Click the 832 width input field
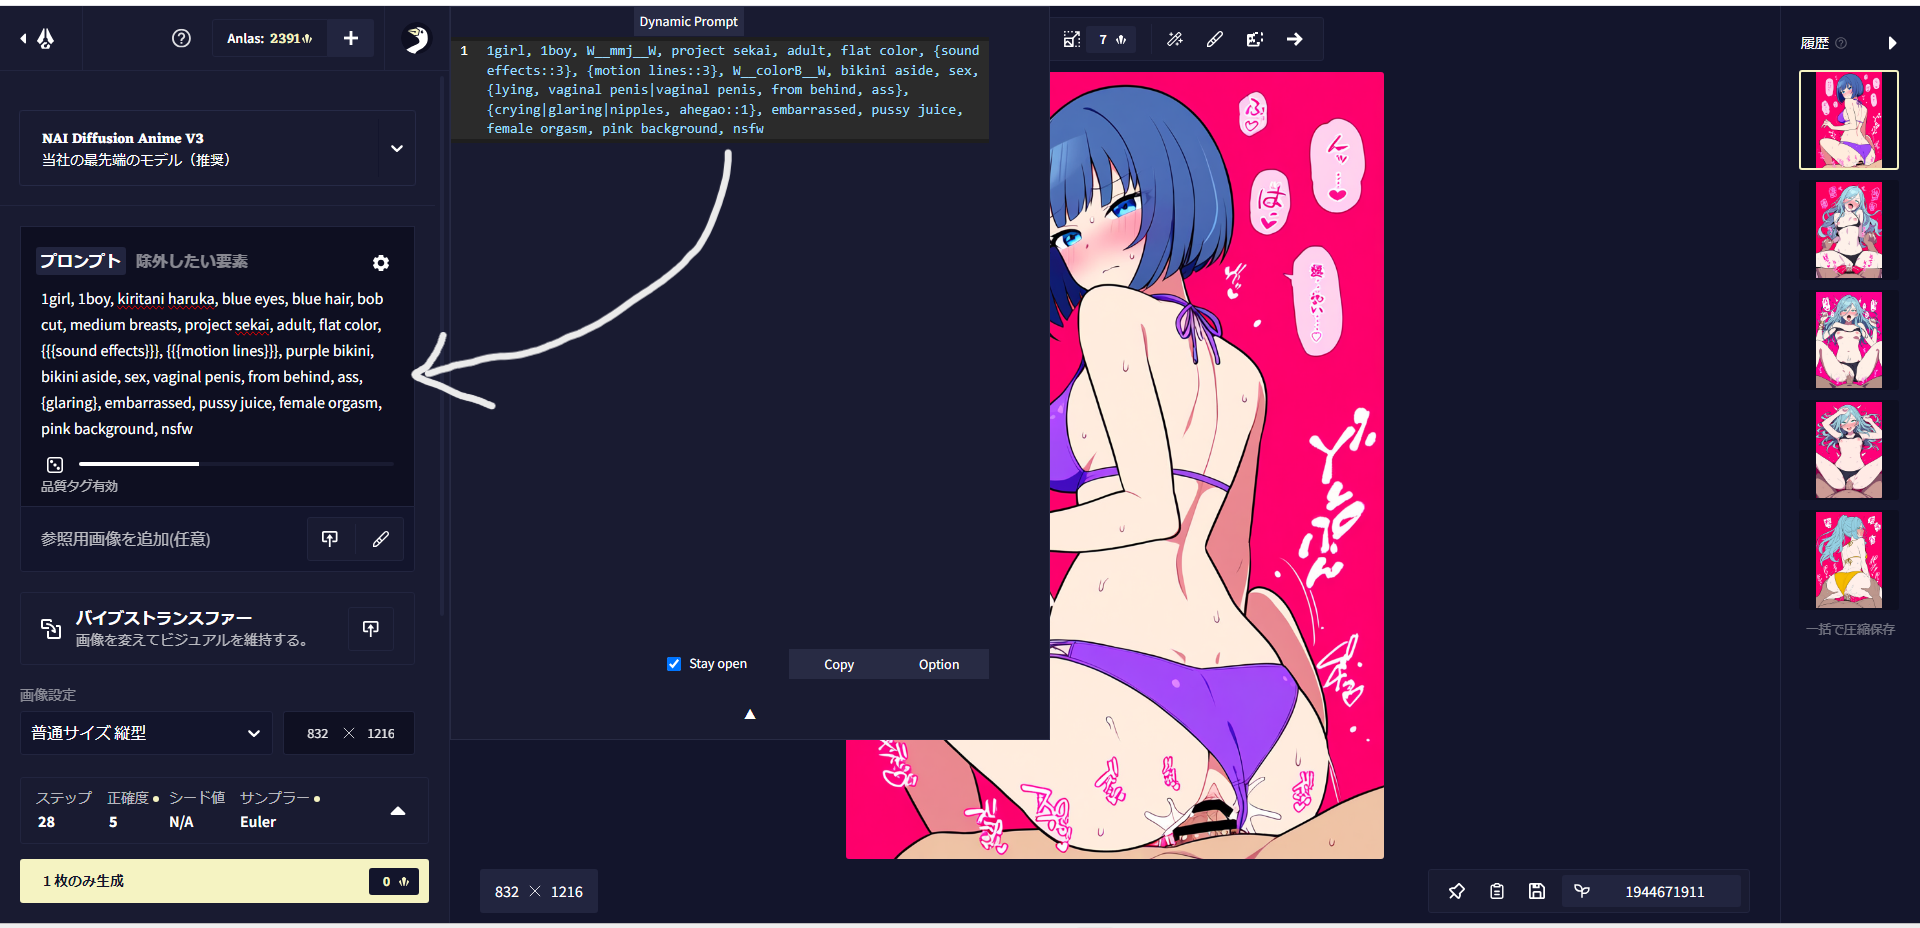Image resolution: width=1920 pixels, height=928 pixels. click(318, 733)
